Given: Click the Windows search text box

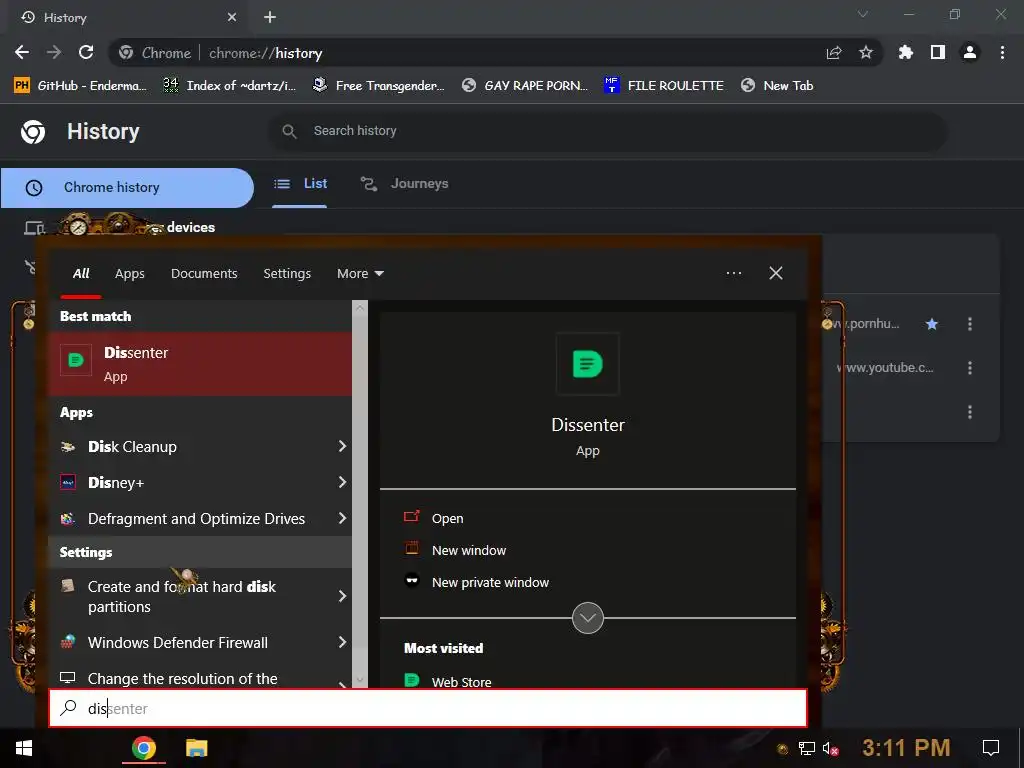Looking at the screenshot, I should tap(428, 708).
